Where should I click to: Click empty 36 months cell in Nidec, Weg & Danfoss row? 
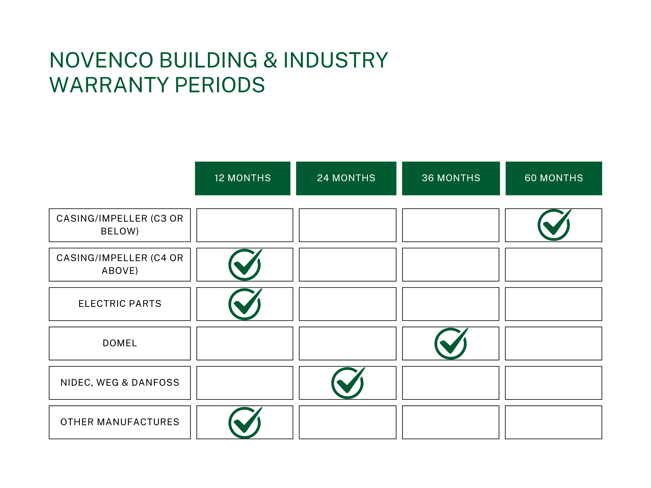[x=450, y=383]
